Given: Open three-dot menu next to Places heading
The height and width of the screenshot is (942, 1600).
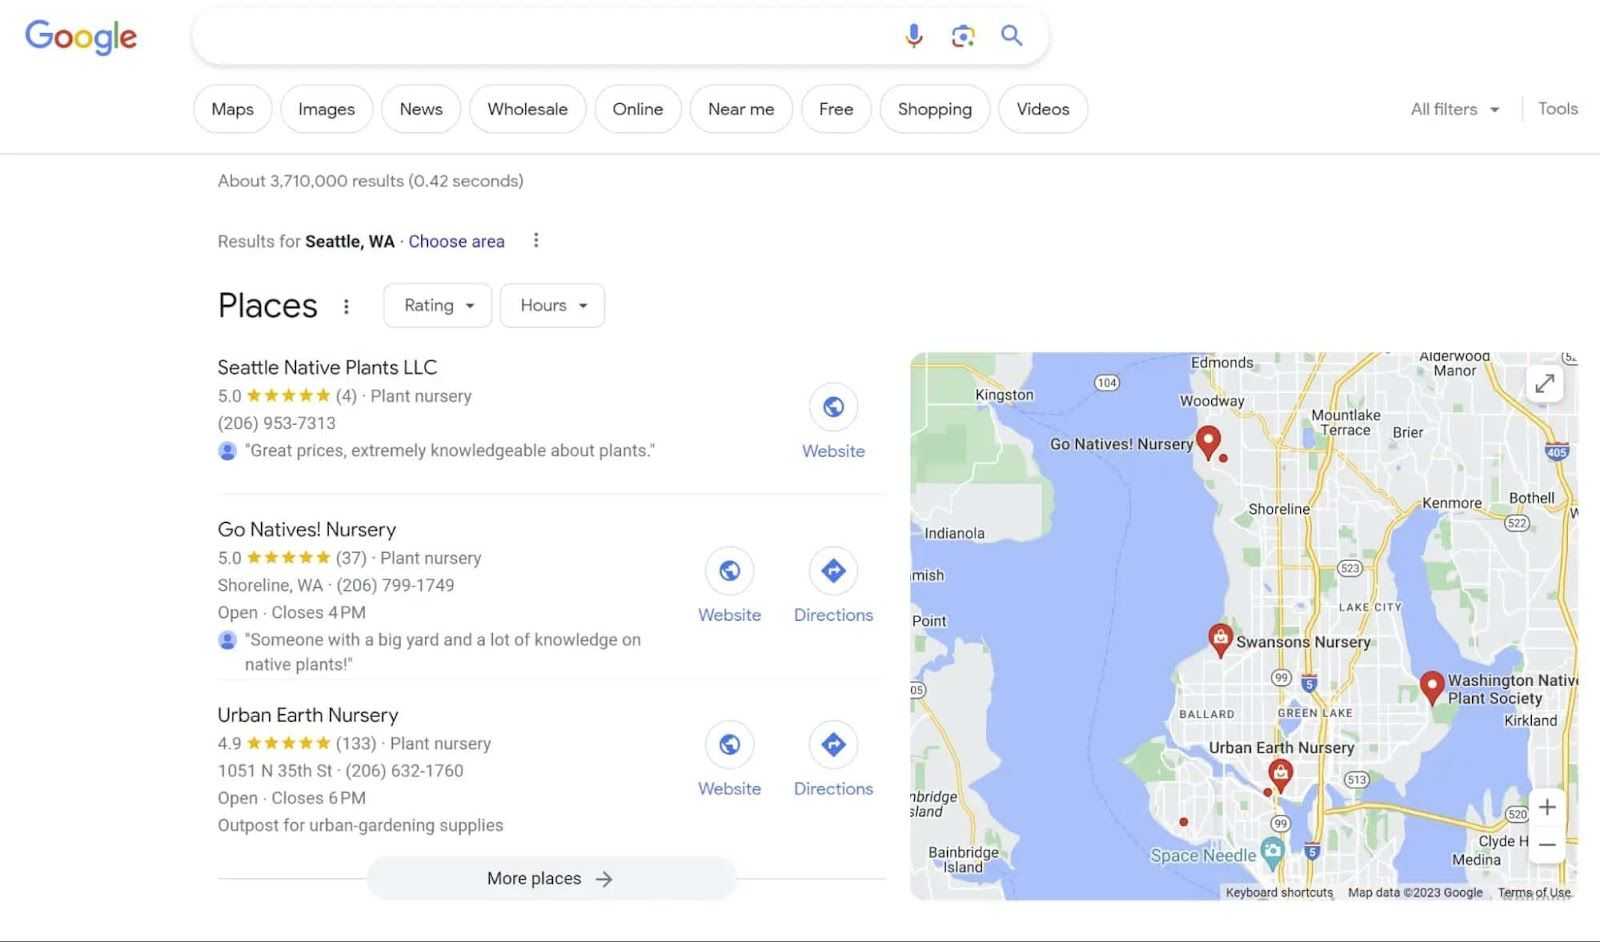Looking at the screenshot, I should tap(346, 306).
